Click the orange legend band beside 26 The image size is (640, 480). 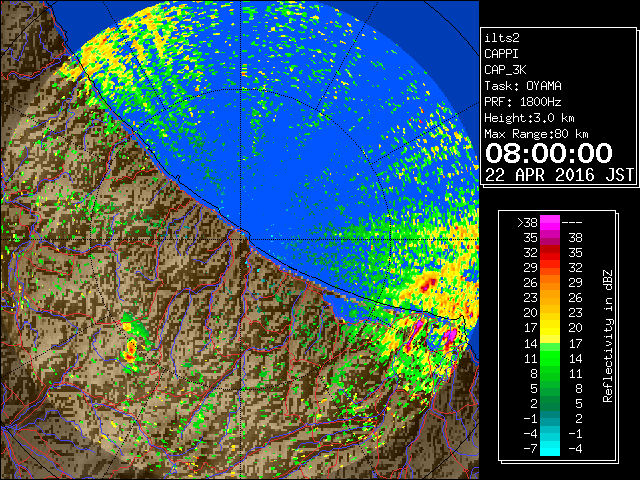tap(550, 282)
